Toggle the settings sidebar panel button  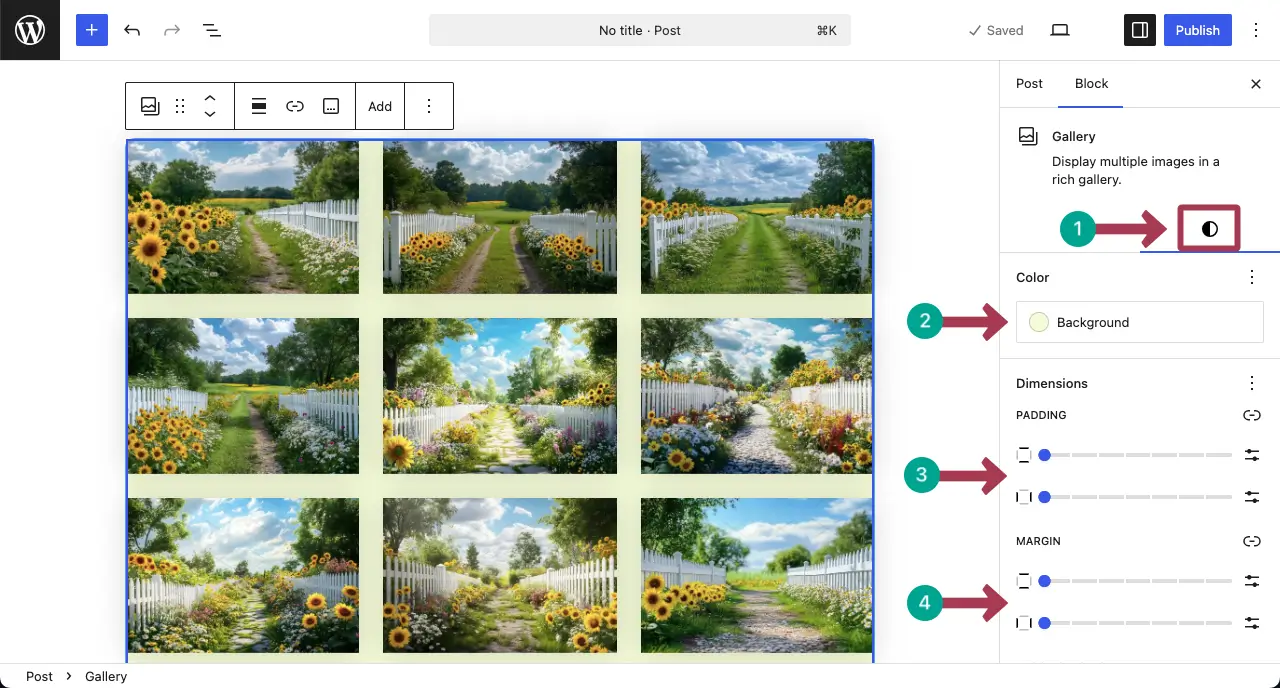(x=1140, y=30)
